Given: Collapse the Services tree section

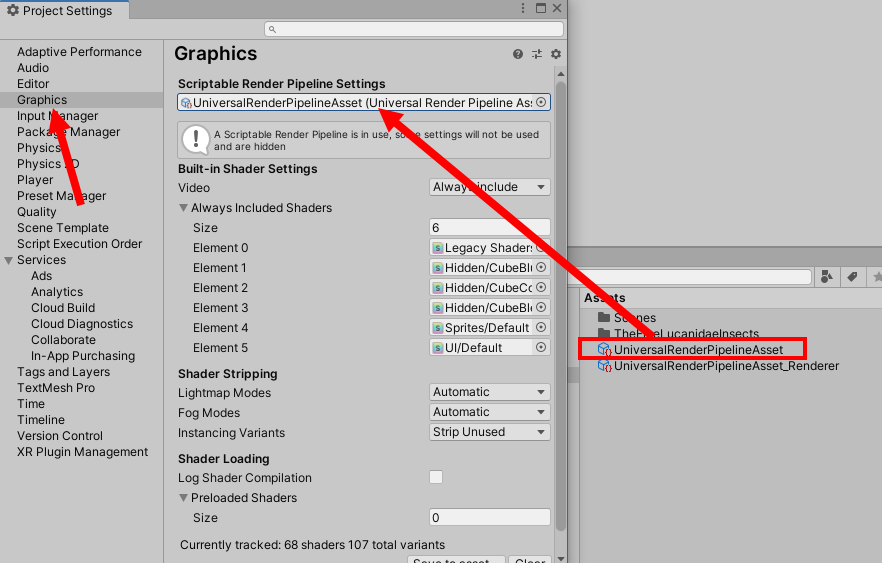Looking at the screenshot, I should coord(8,260).
